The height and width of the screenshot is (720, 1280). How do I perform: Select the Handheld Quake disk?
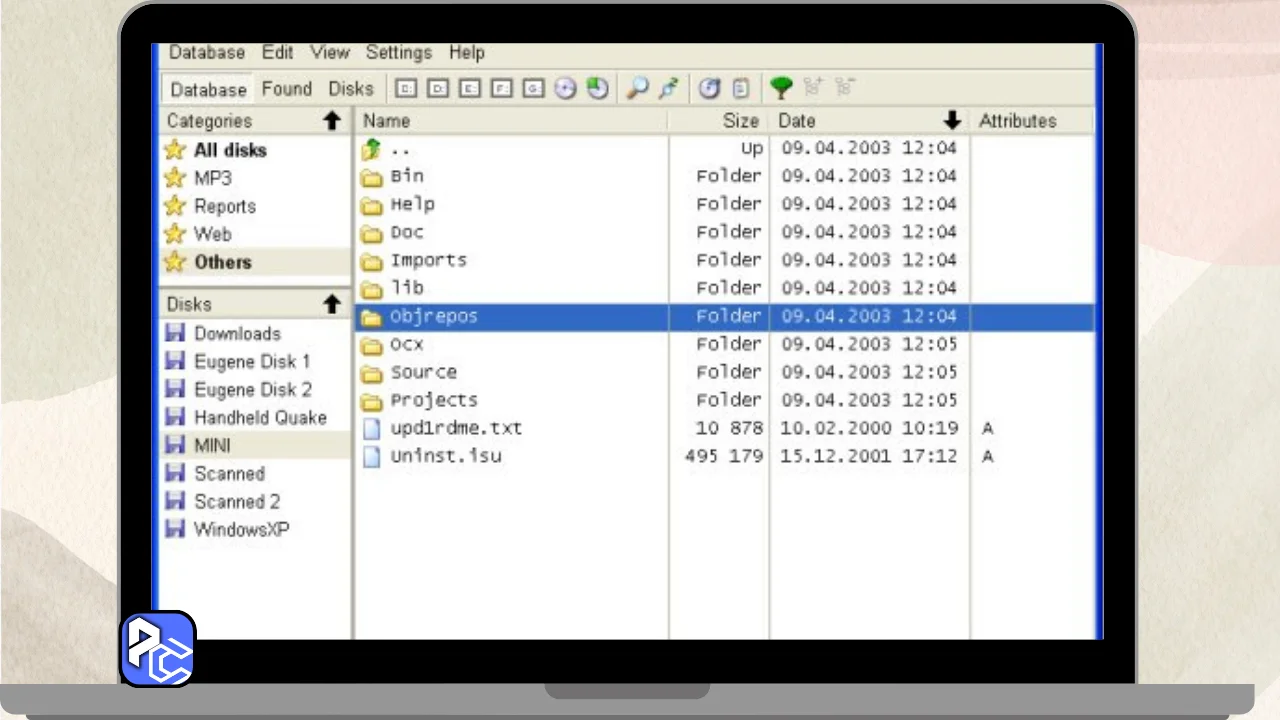tap(260, 418)
